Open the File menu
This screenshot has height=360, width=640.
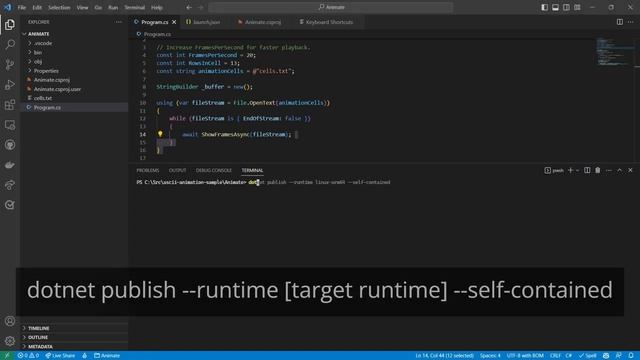pyautogui.click(x=22, y=7)
